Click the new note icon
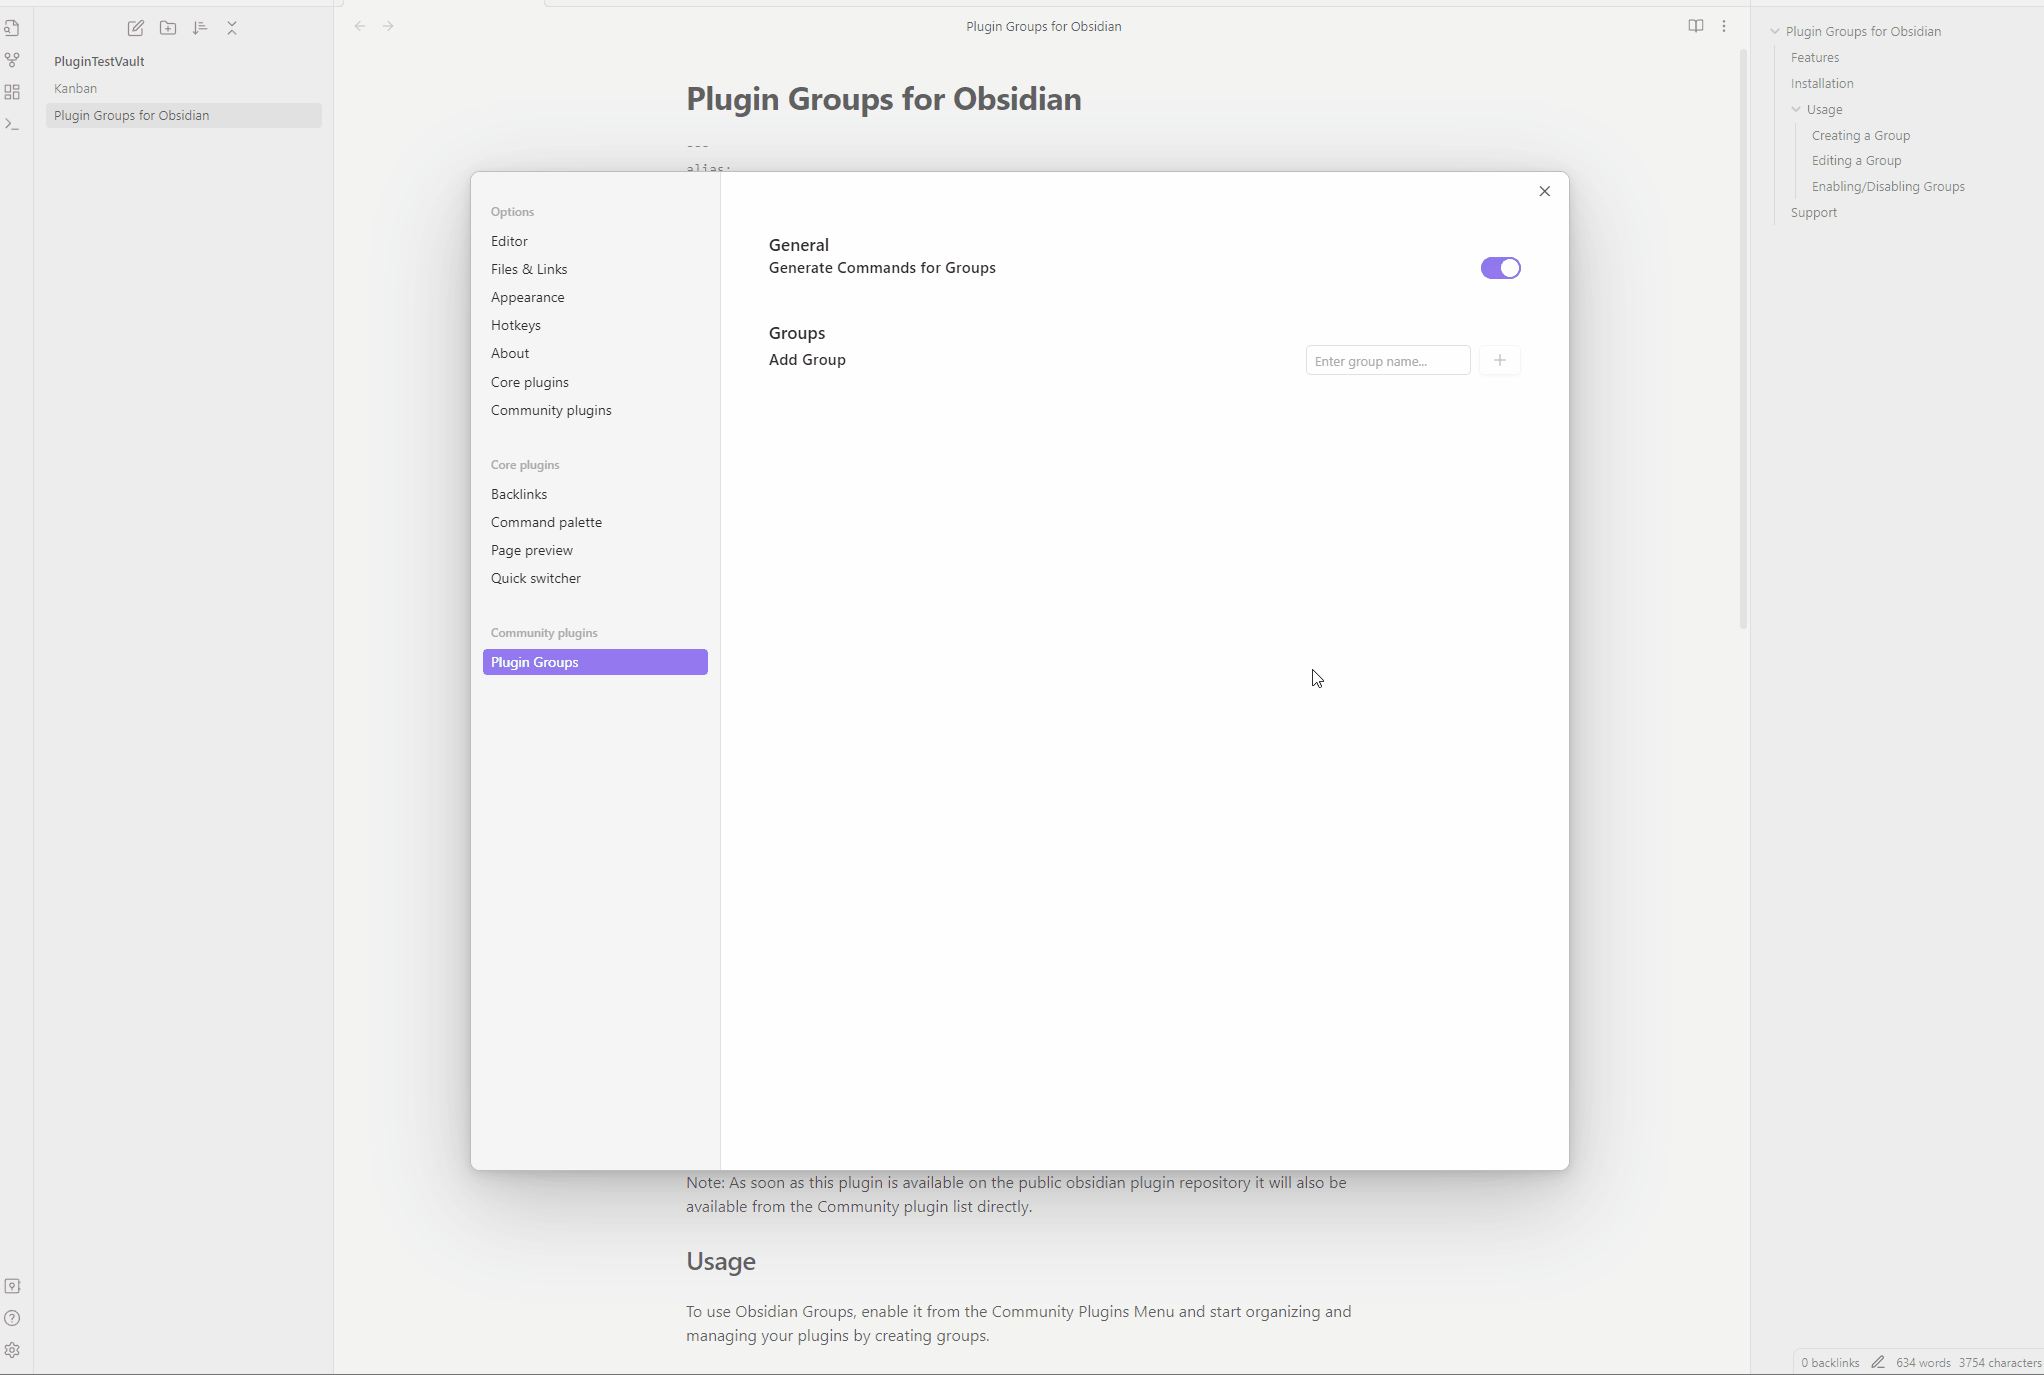 pos(136,28)
